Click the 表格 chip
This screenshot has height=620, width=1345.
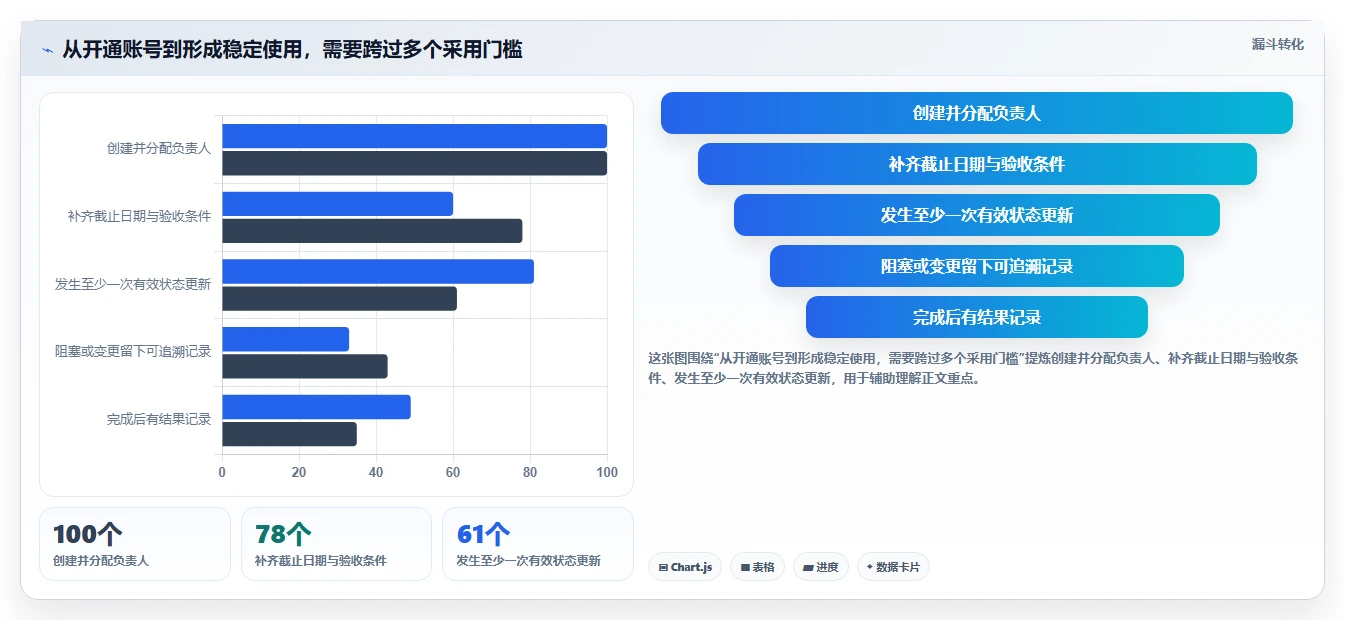pyautogui.click(x=757, y=567)
